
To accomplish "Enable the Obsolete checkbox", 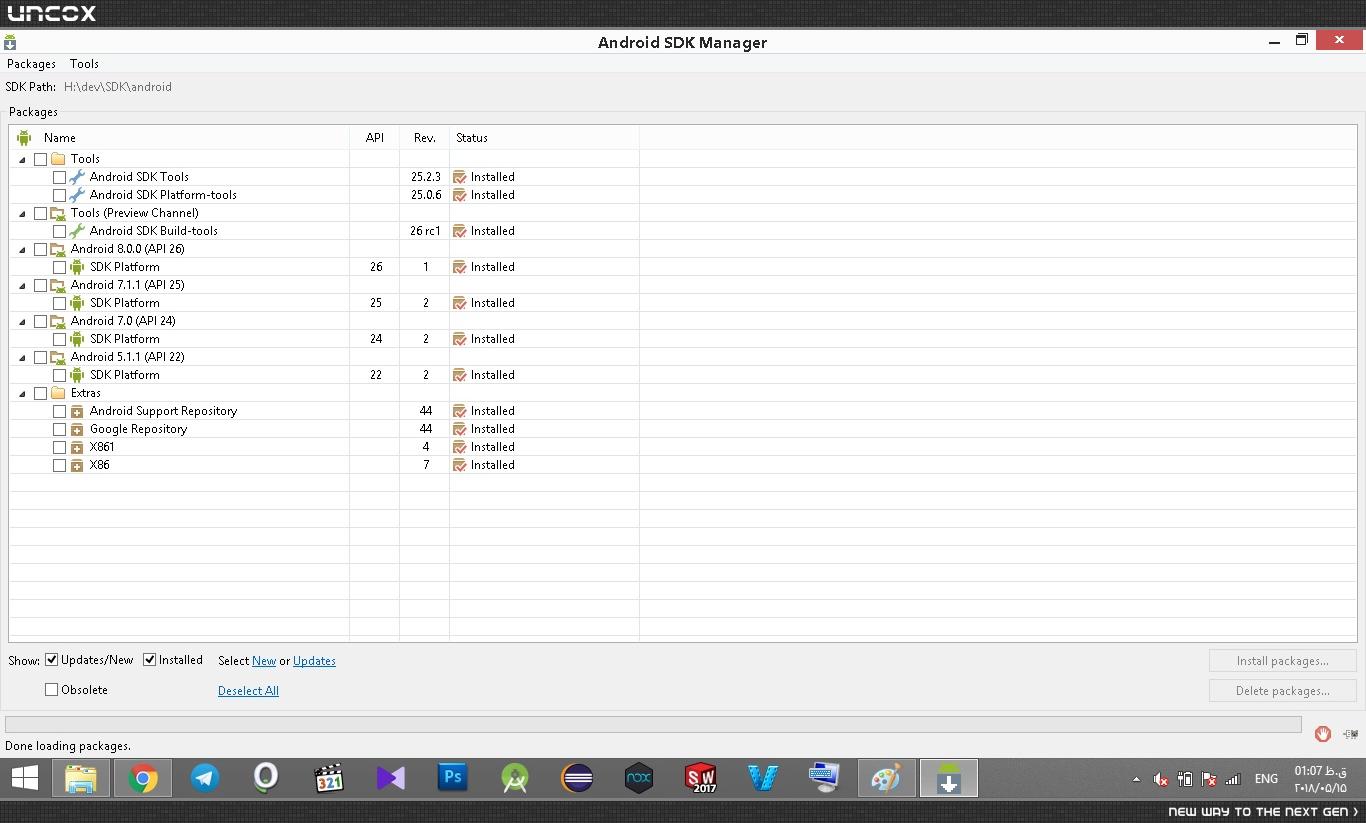I will pos(51,690).
